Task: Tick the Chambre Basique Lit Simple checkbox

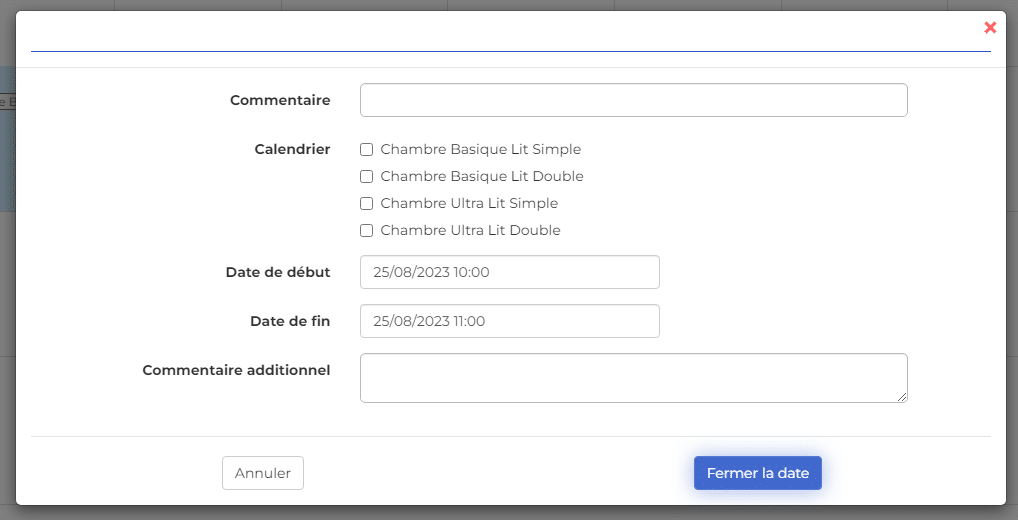Action: point(366,150)
